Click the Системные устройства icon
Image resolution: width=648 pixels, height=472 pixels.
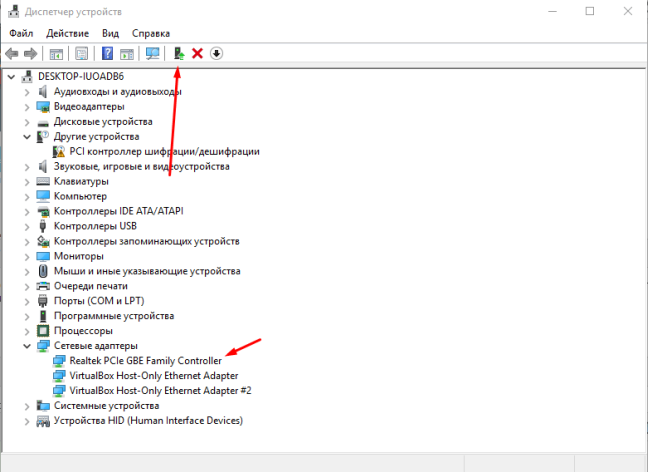coord(43,405)
